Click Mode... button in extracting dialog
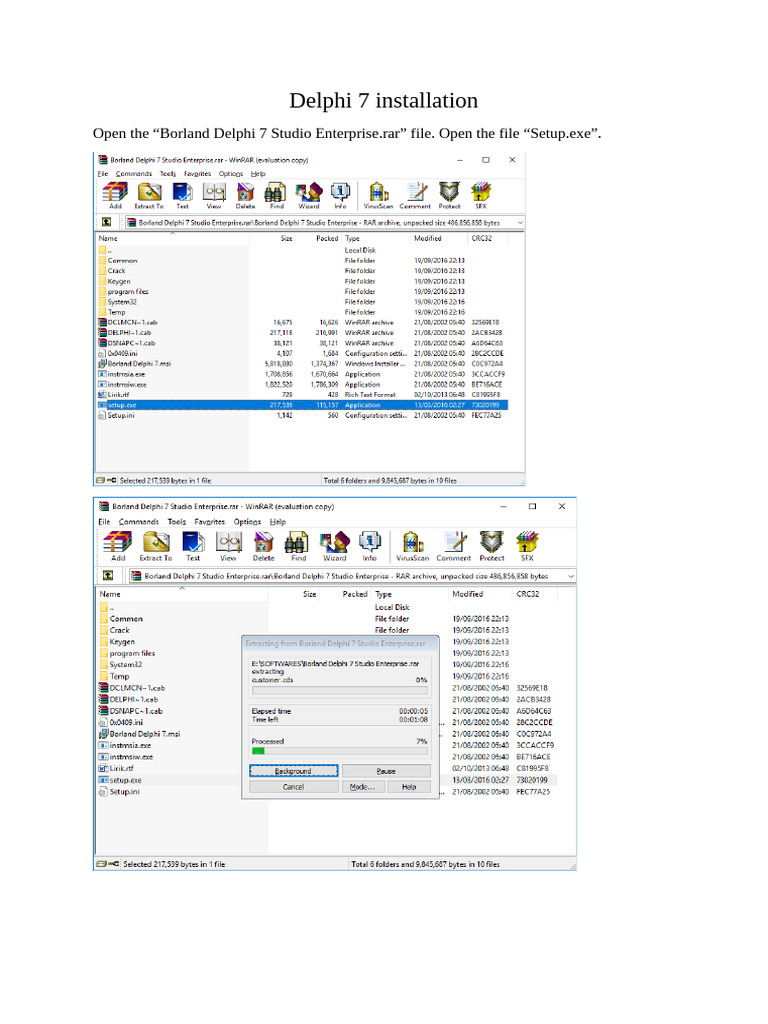 362,787
